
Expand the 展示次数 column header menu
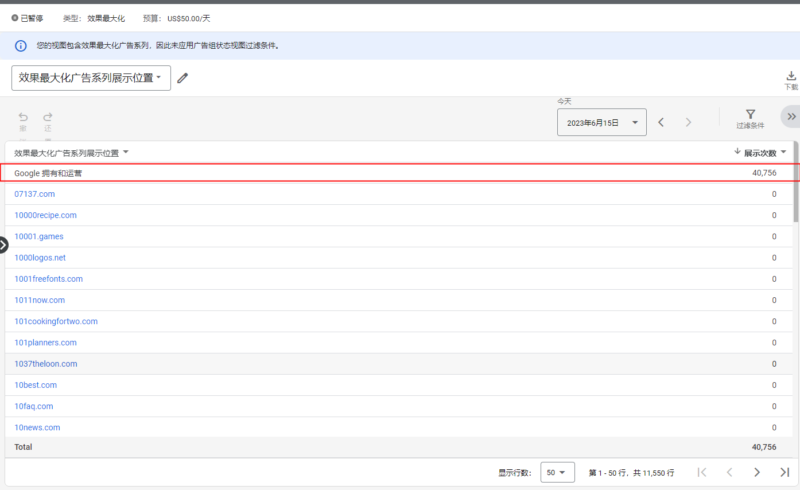click(x=784, y=152)
